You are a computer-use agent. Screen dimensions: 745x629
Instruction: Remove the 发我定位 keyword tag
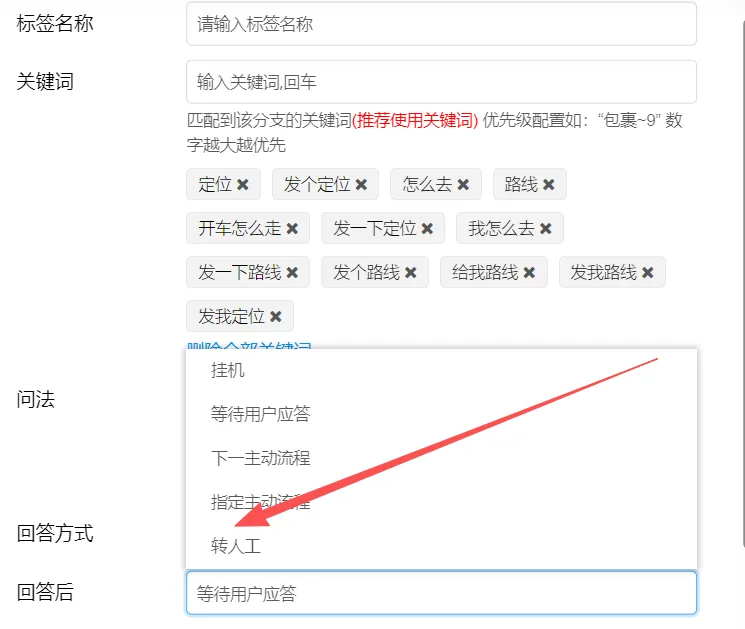[x=276, y=316]
